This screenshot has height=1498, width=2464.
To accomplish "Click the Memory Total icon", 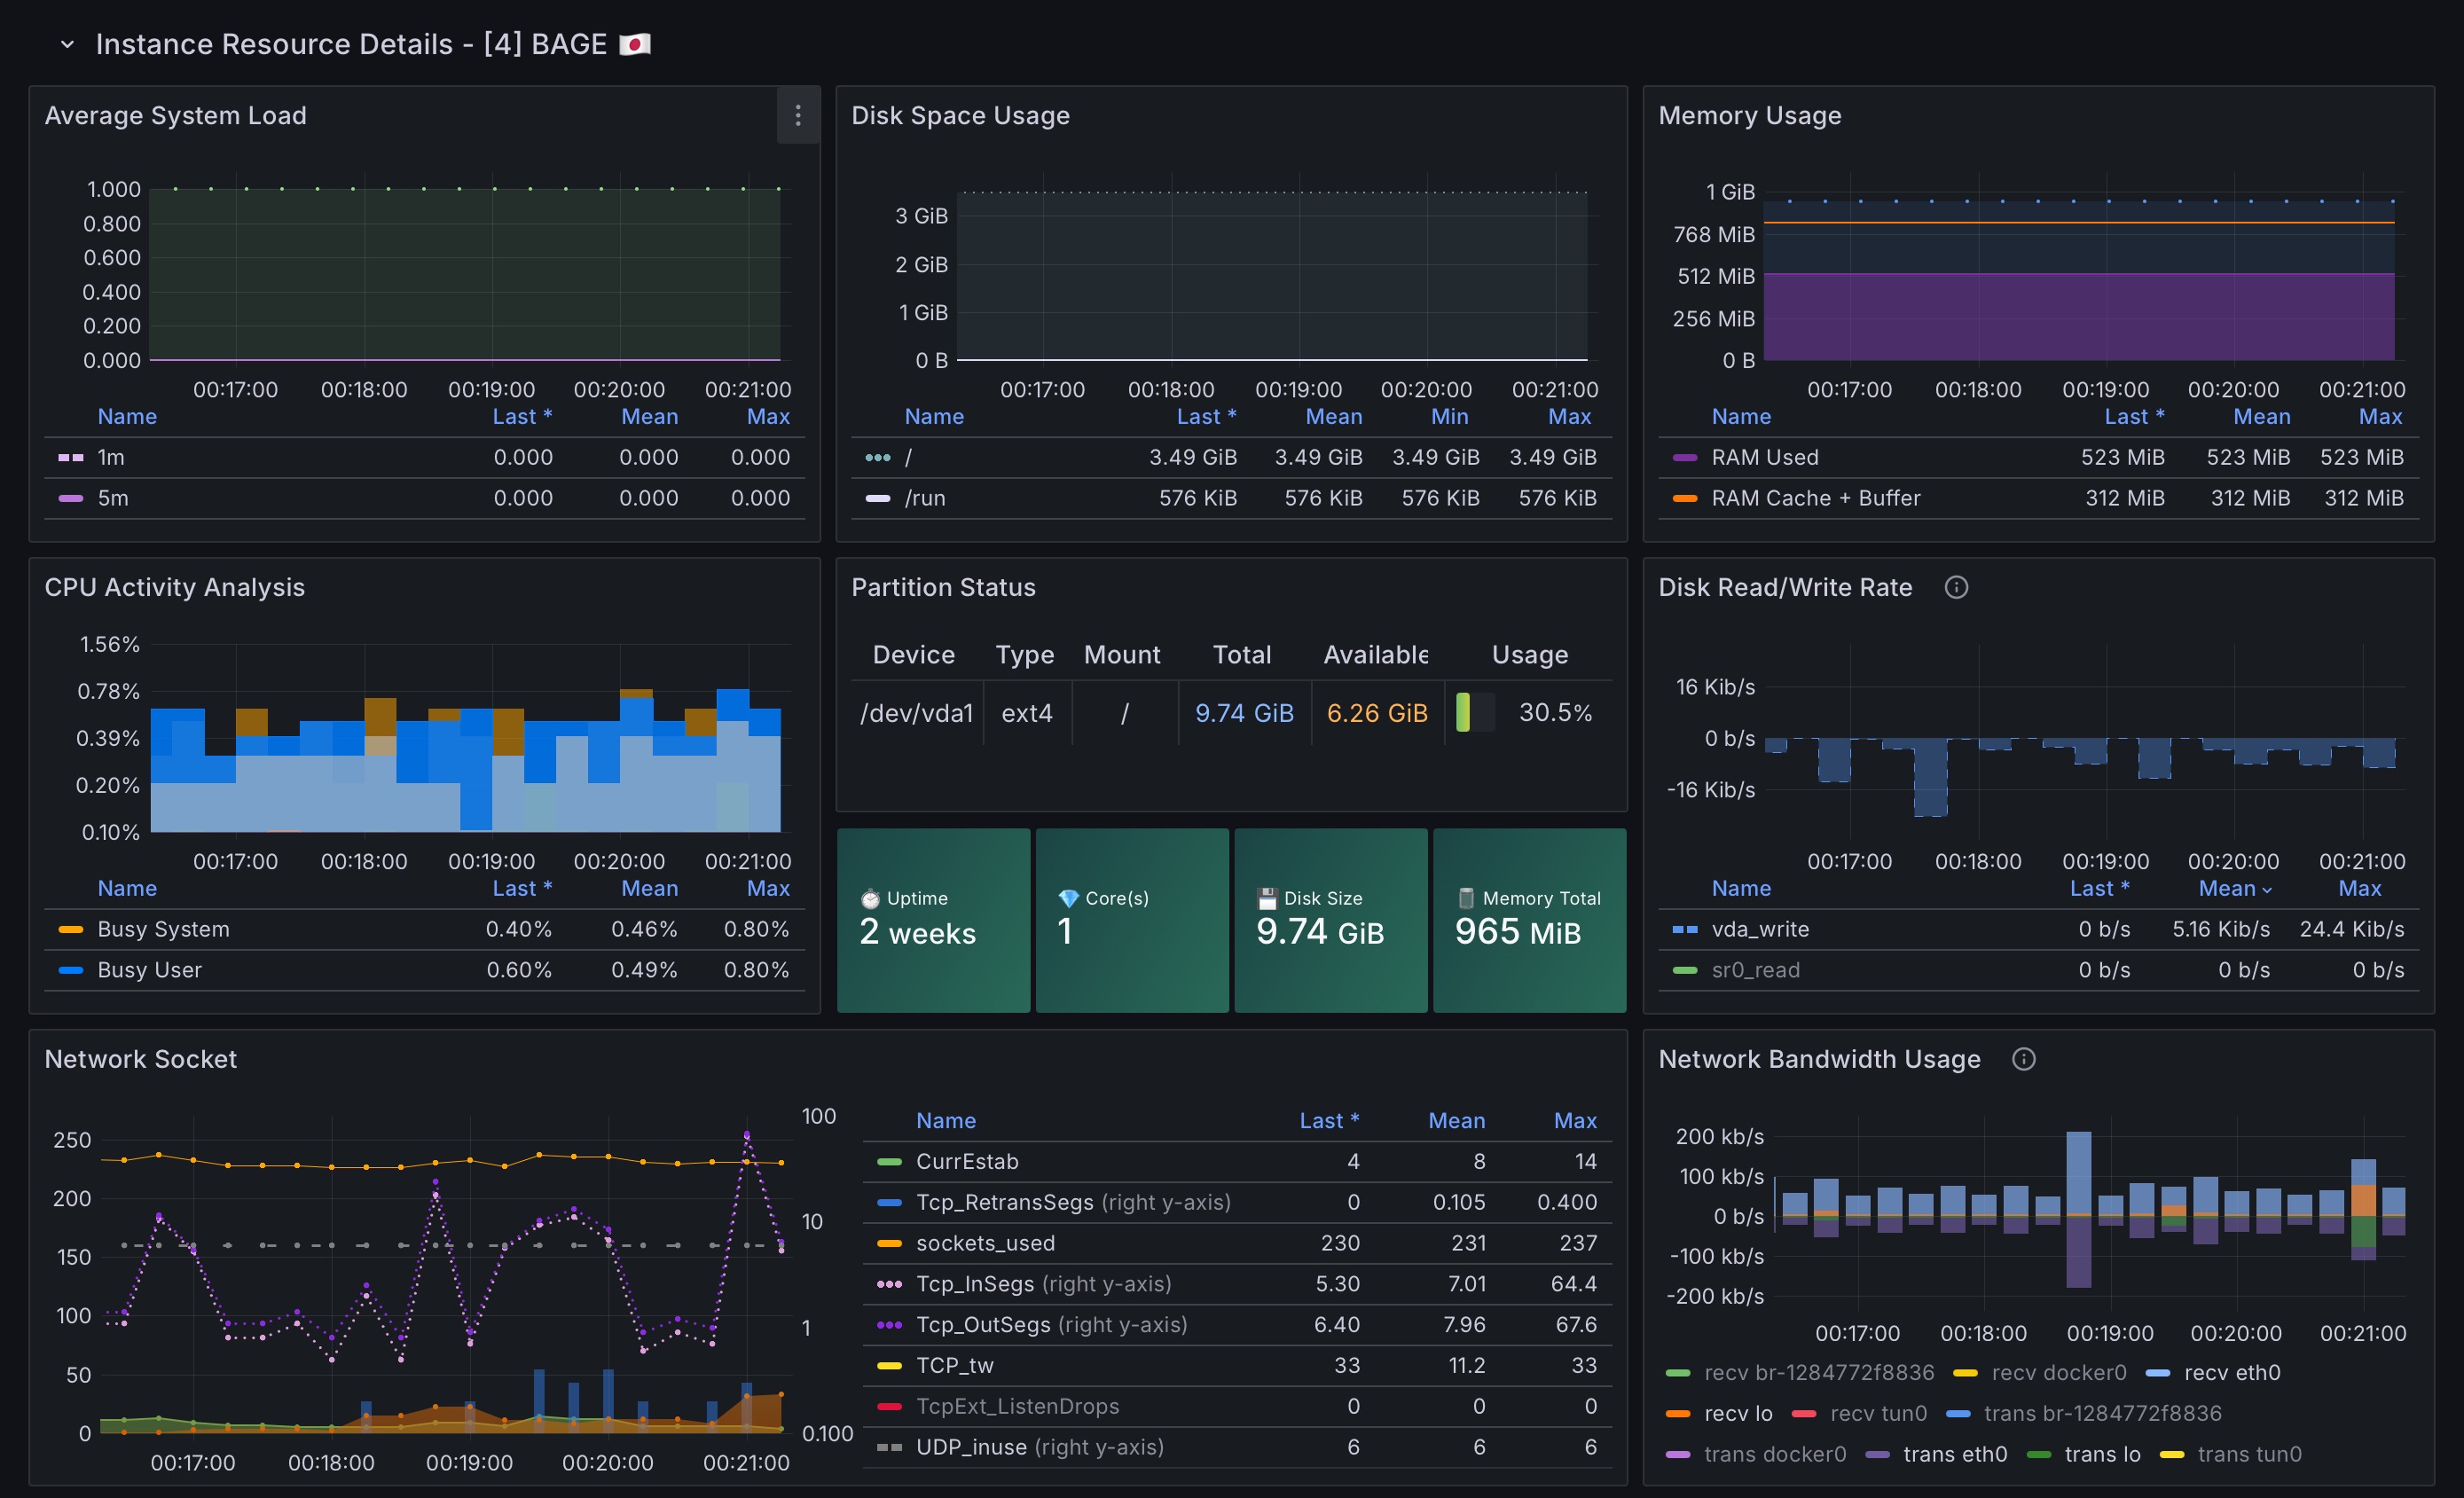I will (1466, 898).
